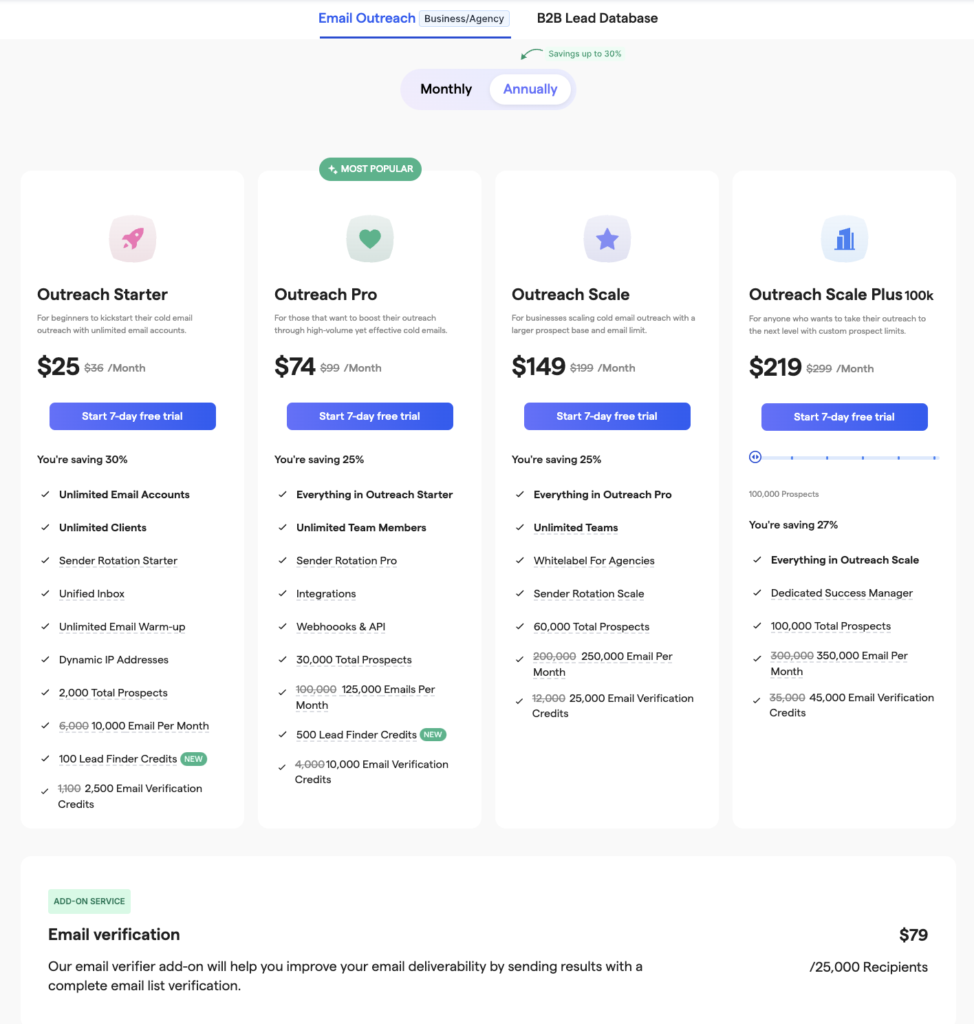Click the pink rocket Outreach Starter icon
The image size is (974, 1024).
[x=133, y=238]
